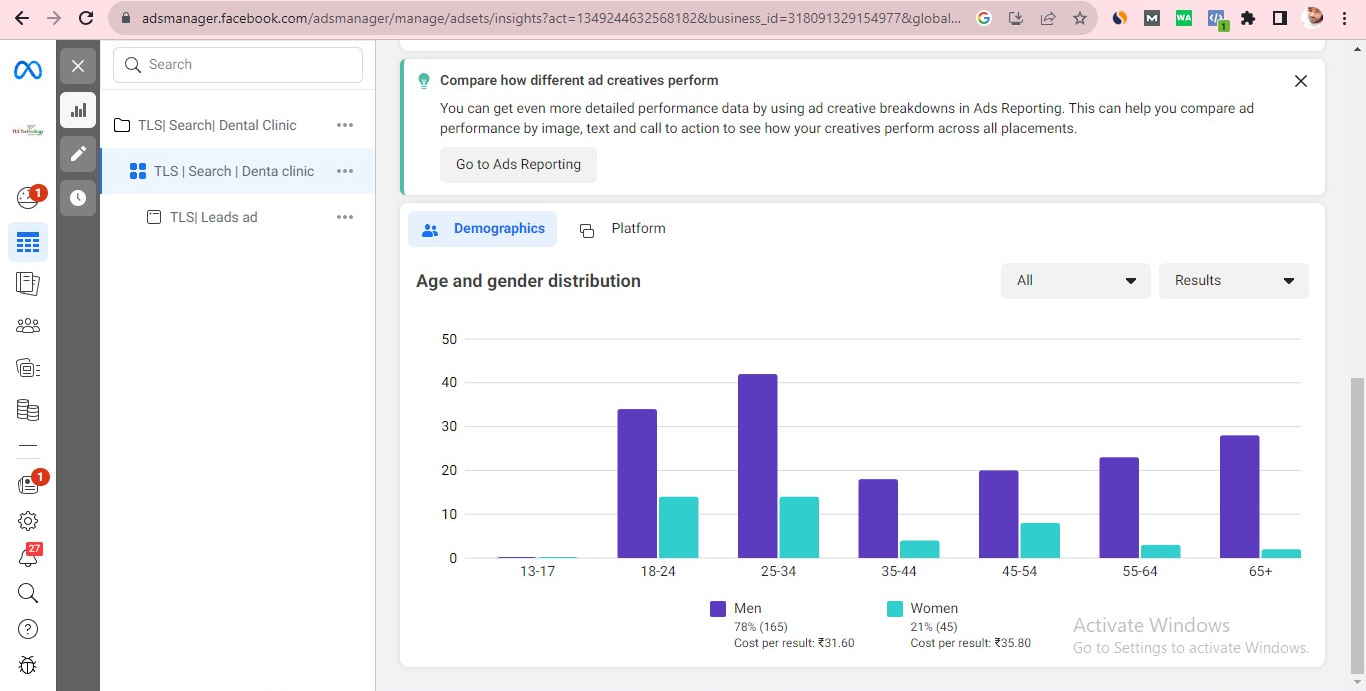Toggle Women legend series in chart
The height and width of the screenshot is (691, 1366).
[922, 608]
